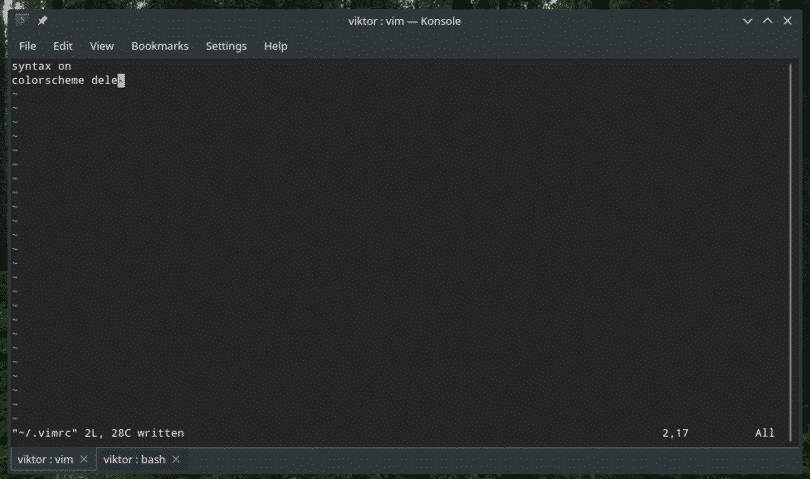
Task: Close the Konsole window
Action: tap(788, 20)
